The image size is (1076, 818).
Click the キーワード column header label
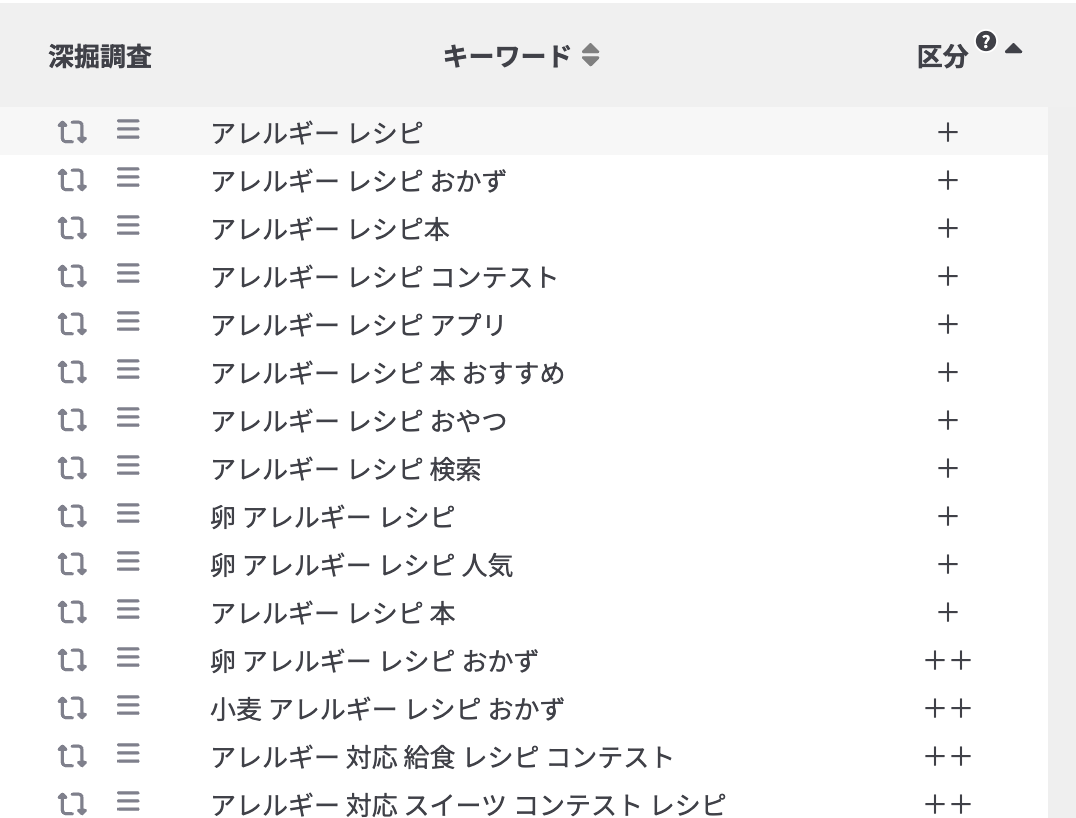pos(506,57)
